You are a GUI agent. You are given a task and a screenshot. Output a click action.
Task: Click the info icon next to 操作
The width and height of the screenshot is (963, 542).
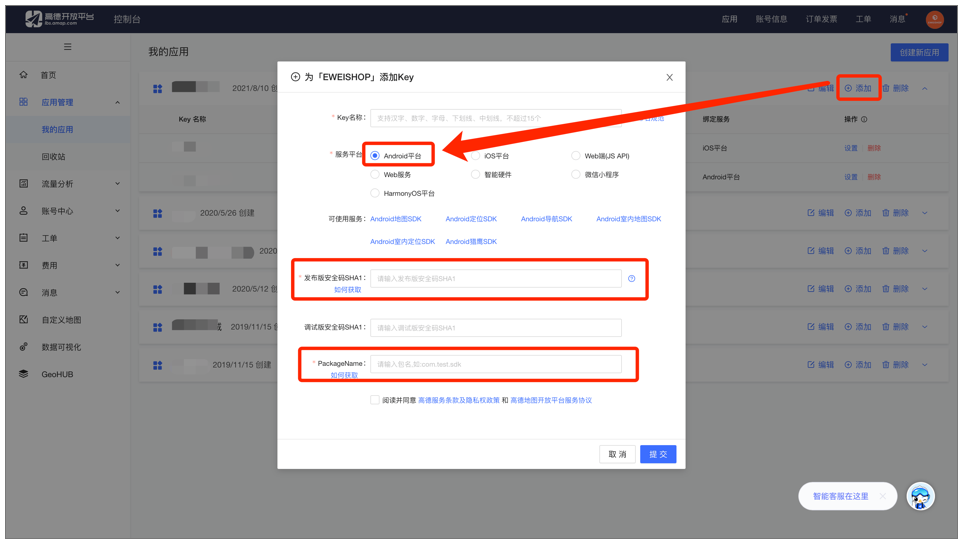864,119
